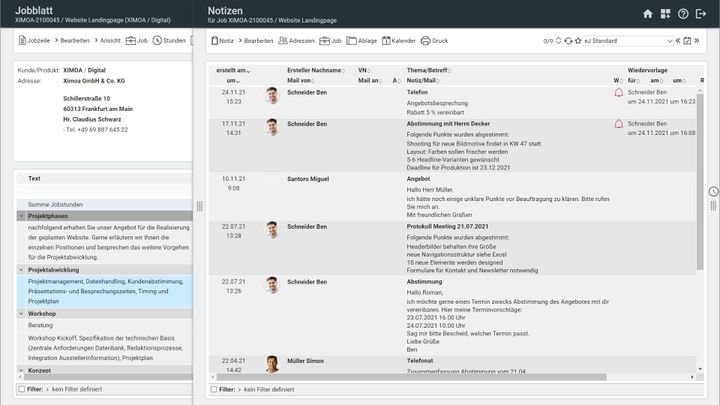Open the dashboard grid icon
The width and height of the screenshot is (720, 405).
coord(665,14)
